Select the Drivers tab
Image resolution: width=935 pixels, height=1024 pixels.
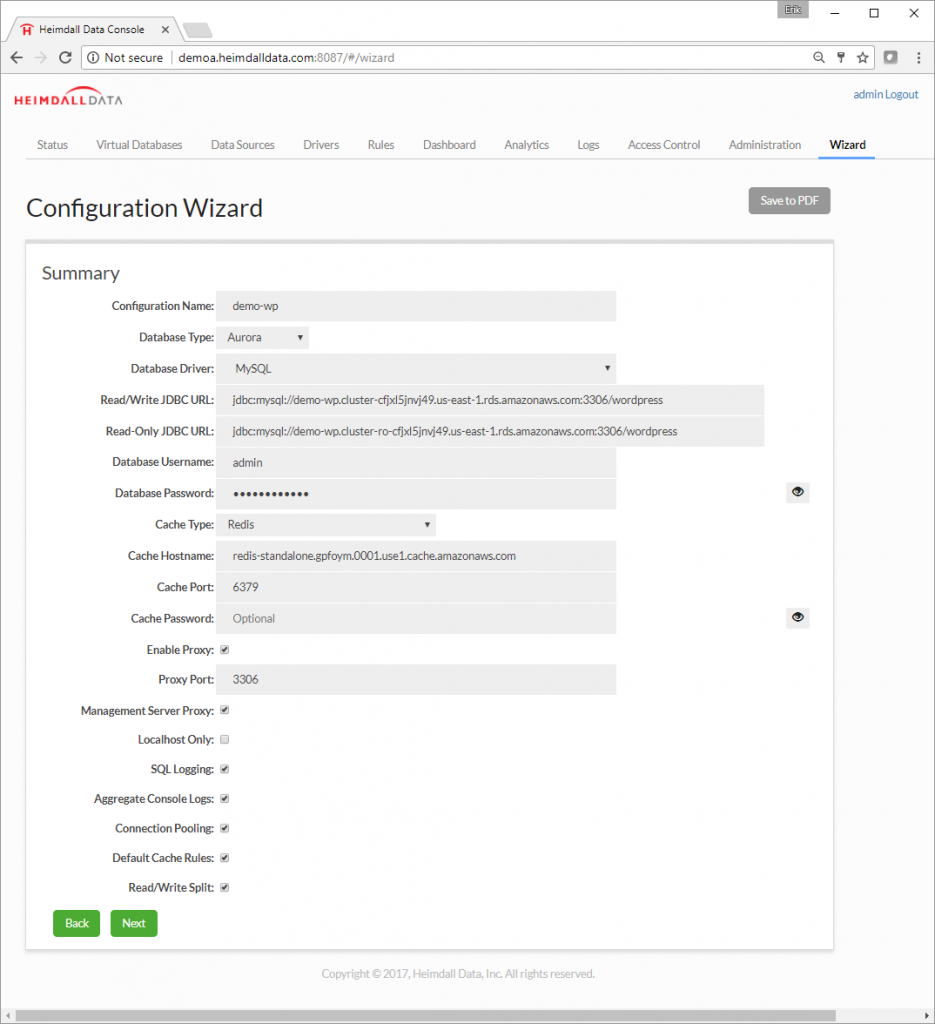click(x=321, y=145)
